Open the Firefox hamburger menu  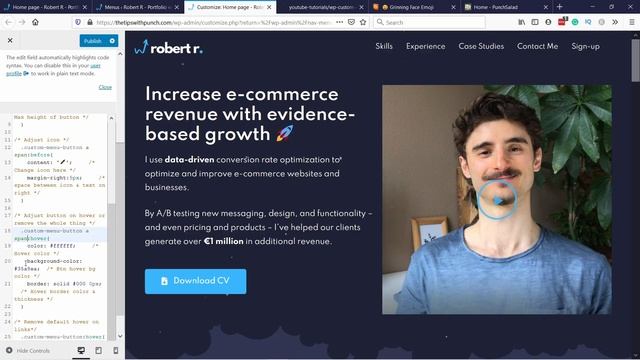pyautogui.click(x=631, y=22)
